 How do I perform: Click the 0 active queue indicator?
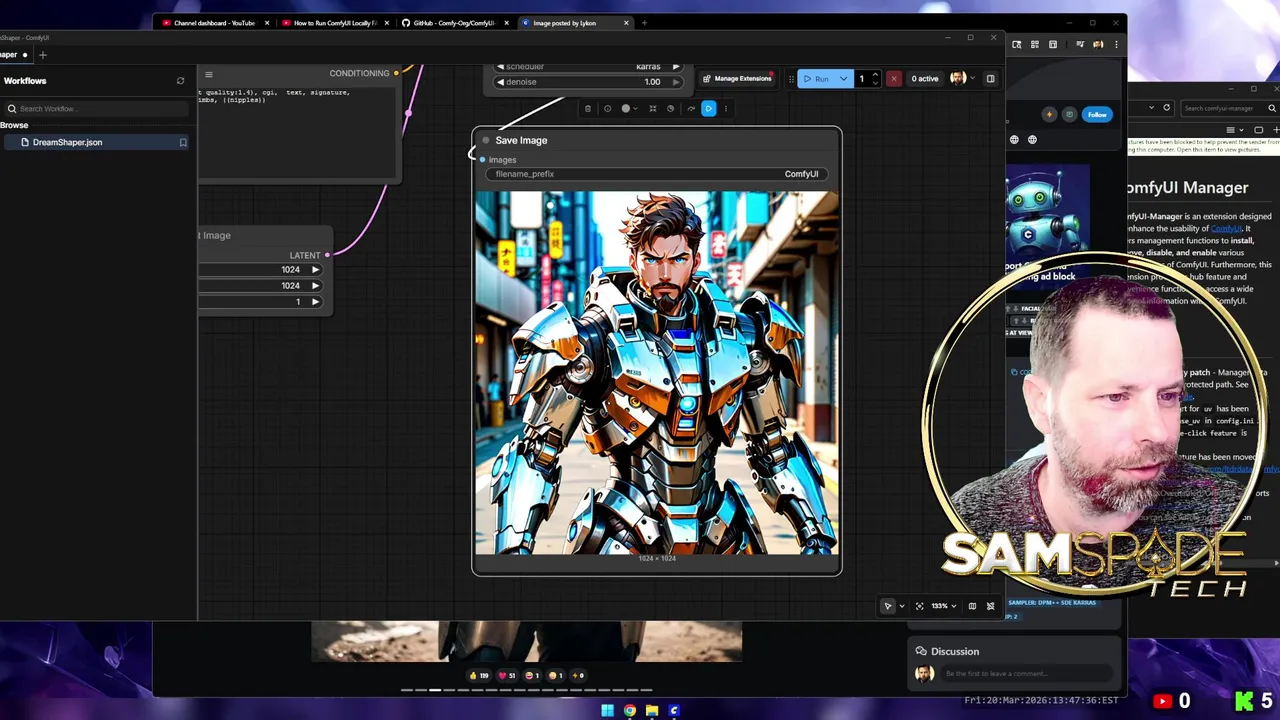coord(925,79)
